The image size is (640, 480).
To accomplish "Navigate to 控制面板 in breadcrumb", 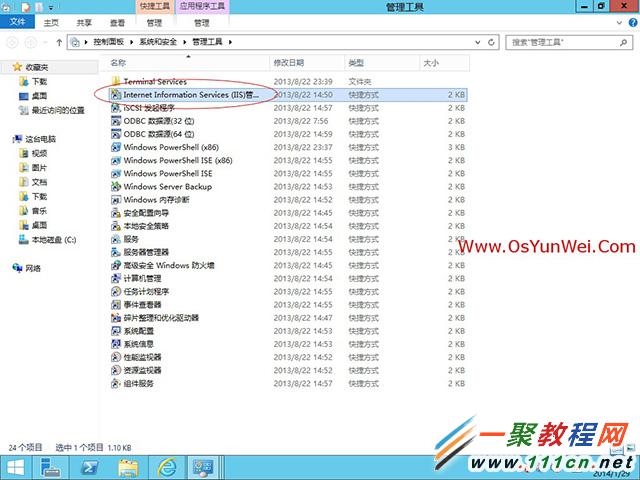I will coord(109,42).
